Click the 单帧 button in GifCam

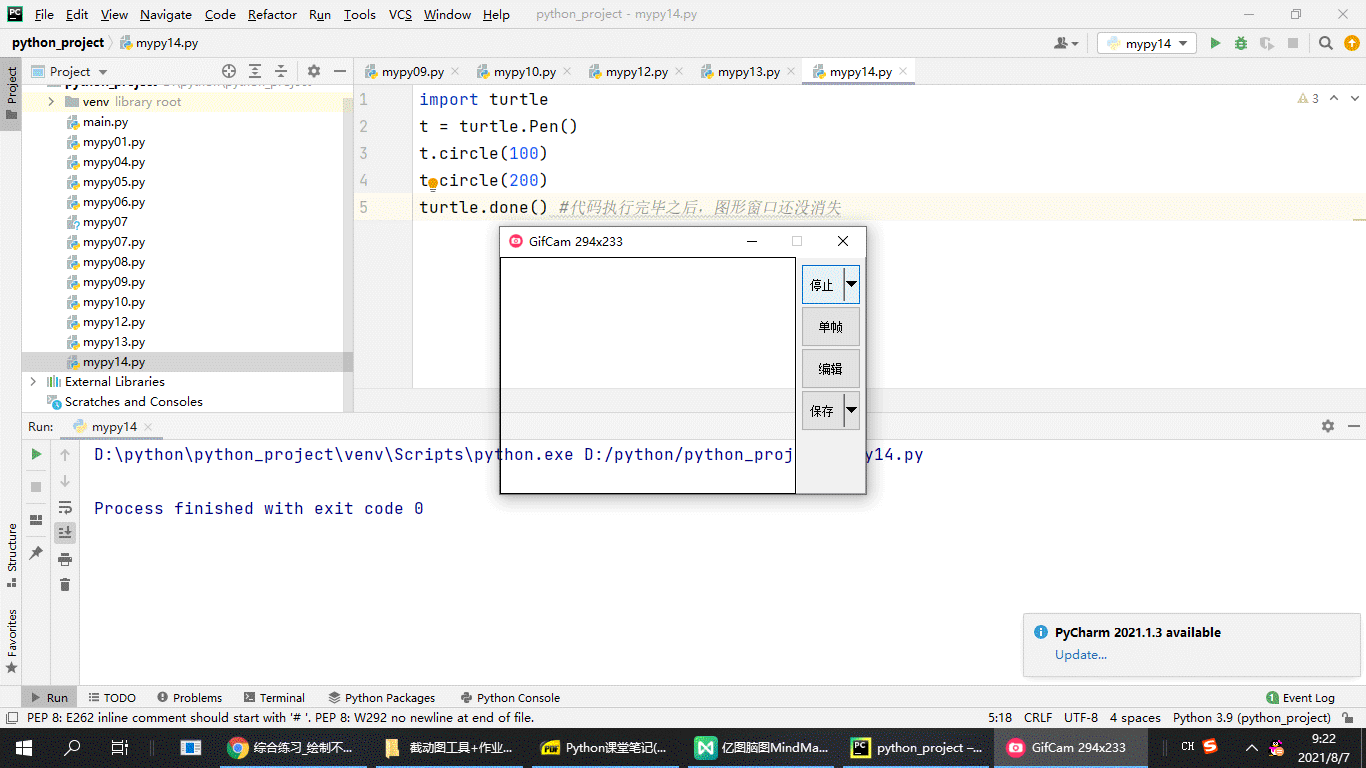(831, 327)
